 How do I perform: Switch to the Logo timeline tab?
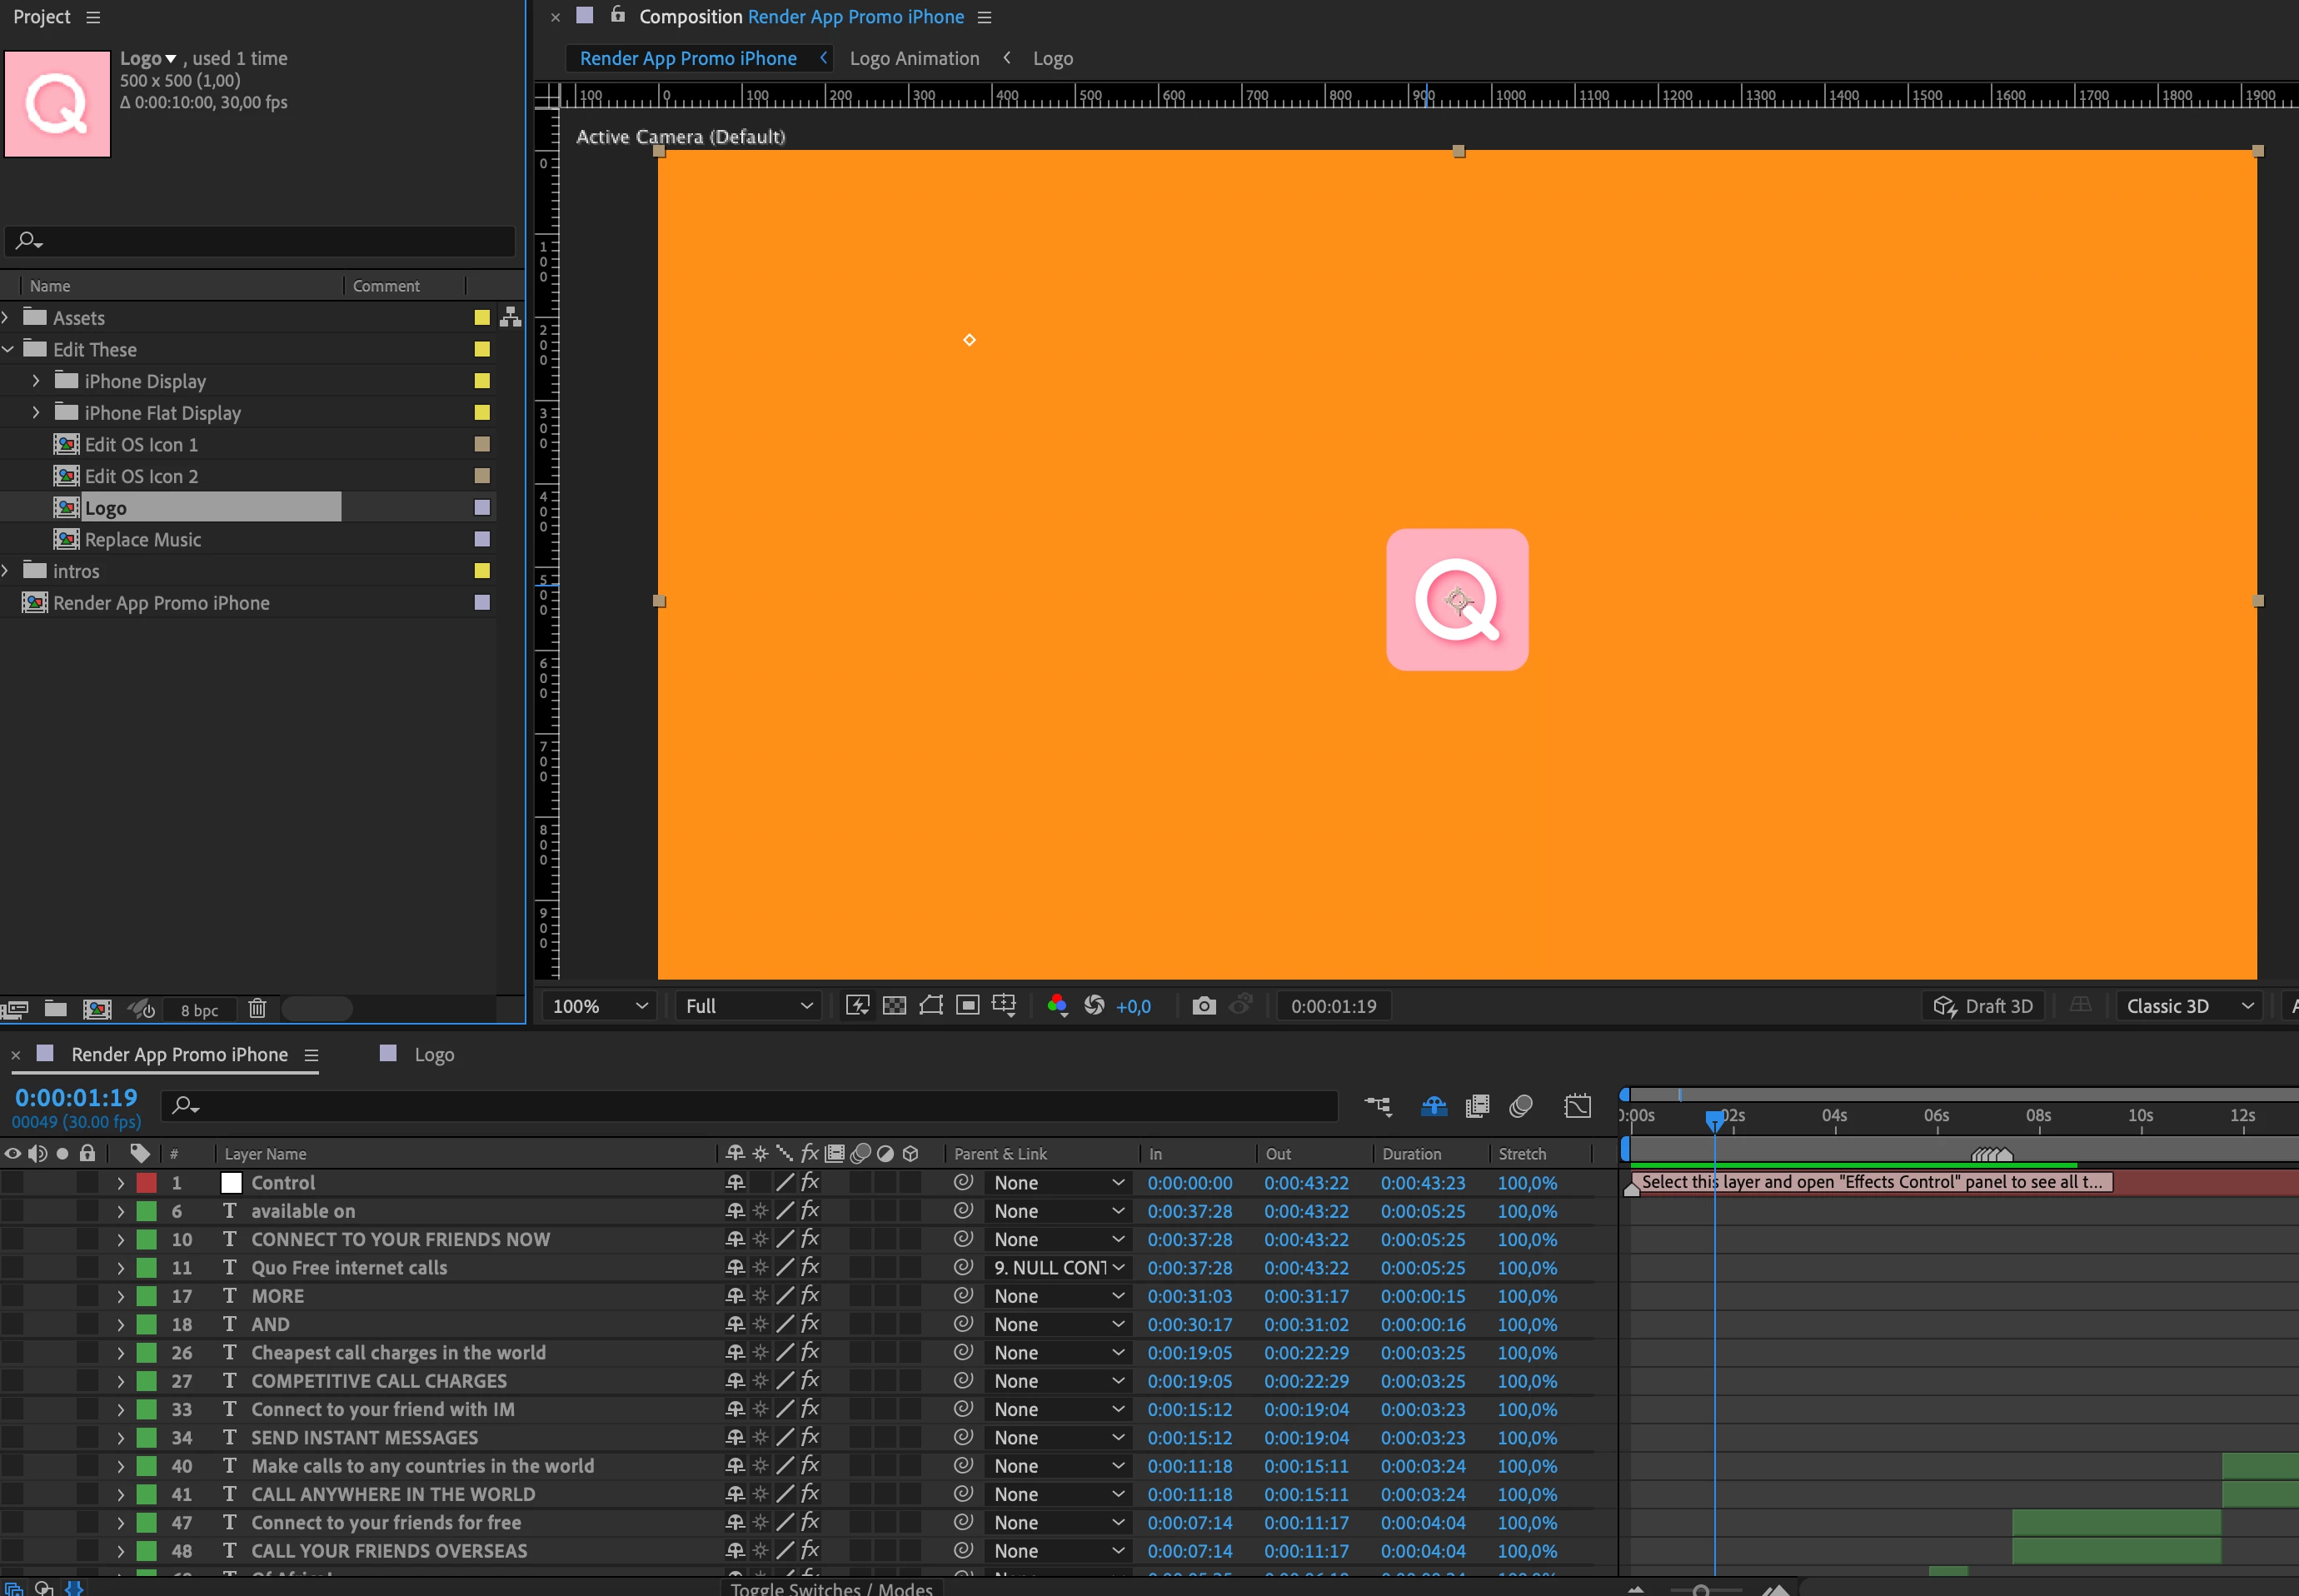(x=433, y=1055)
